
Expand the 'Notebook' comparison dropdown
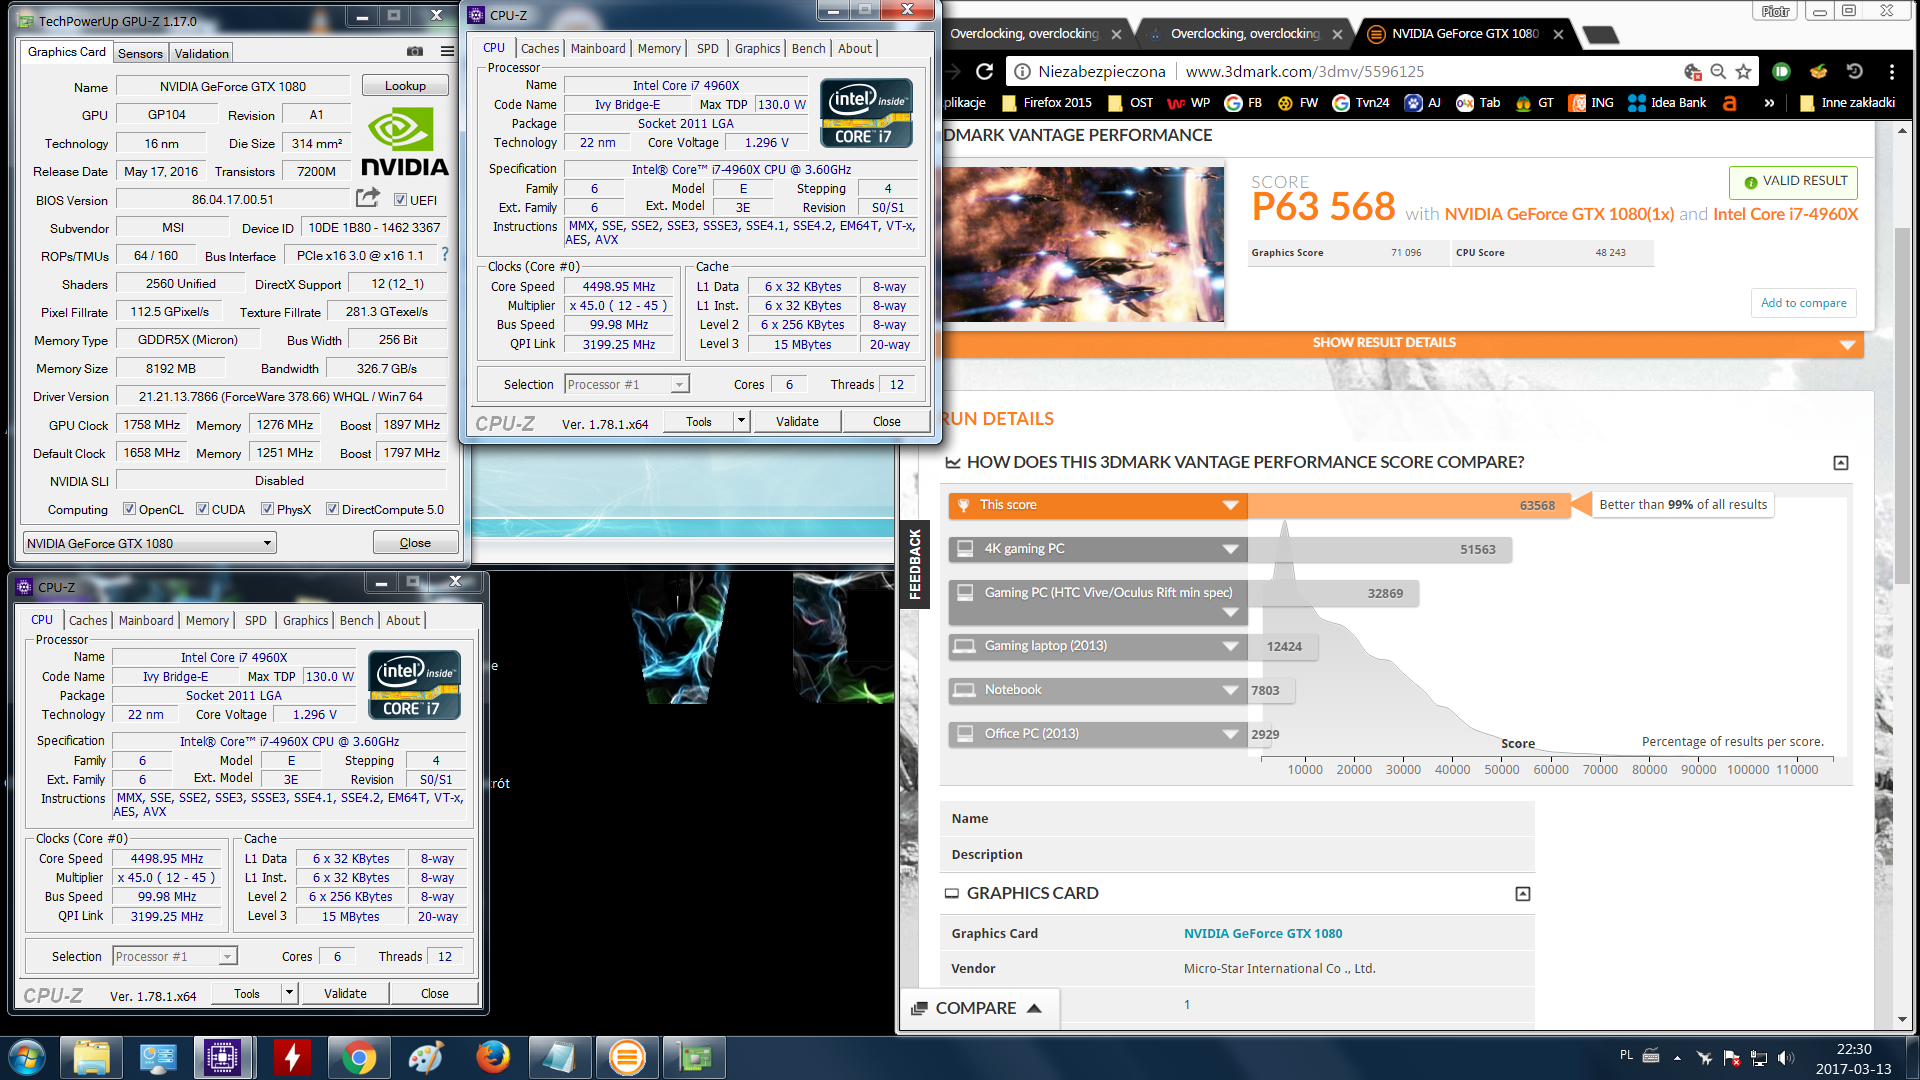[x=1231, y=690]
